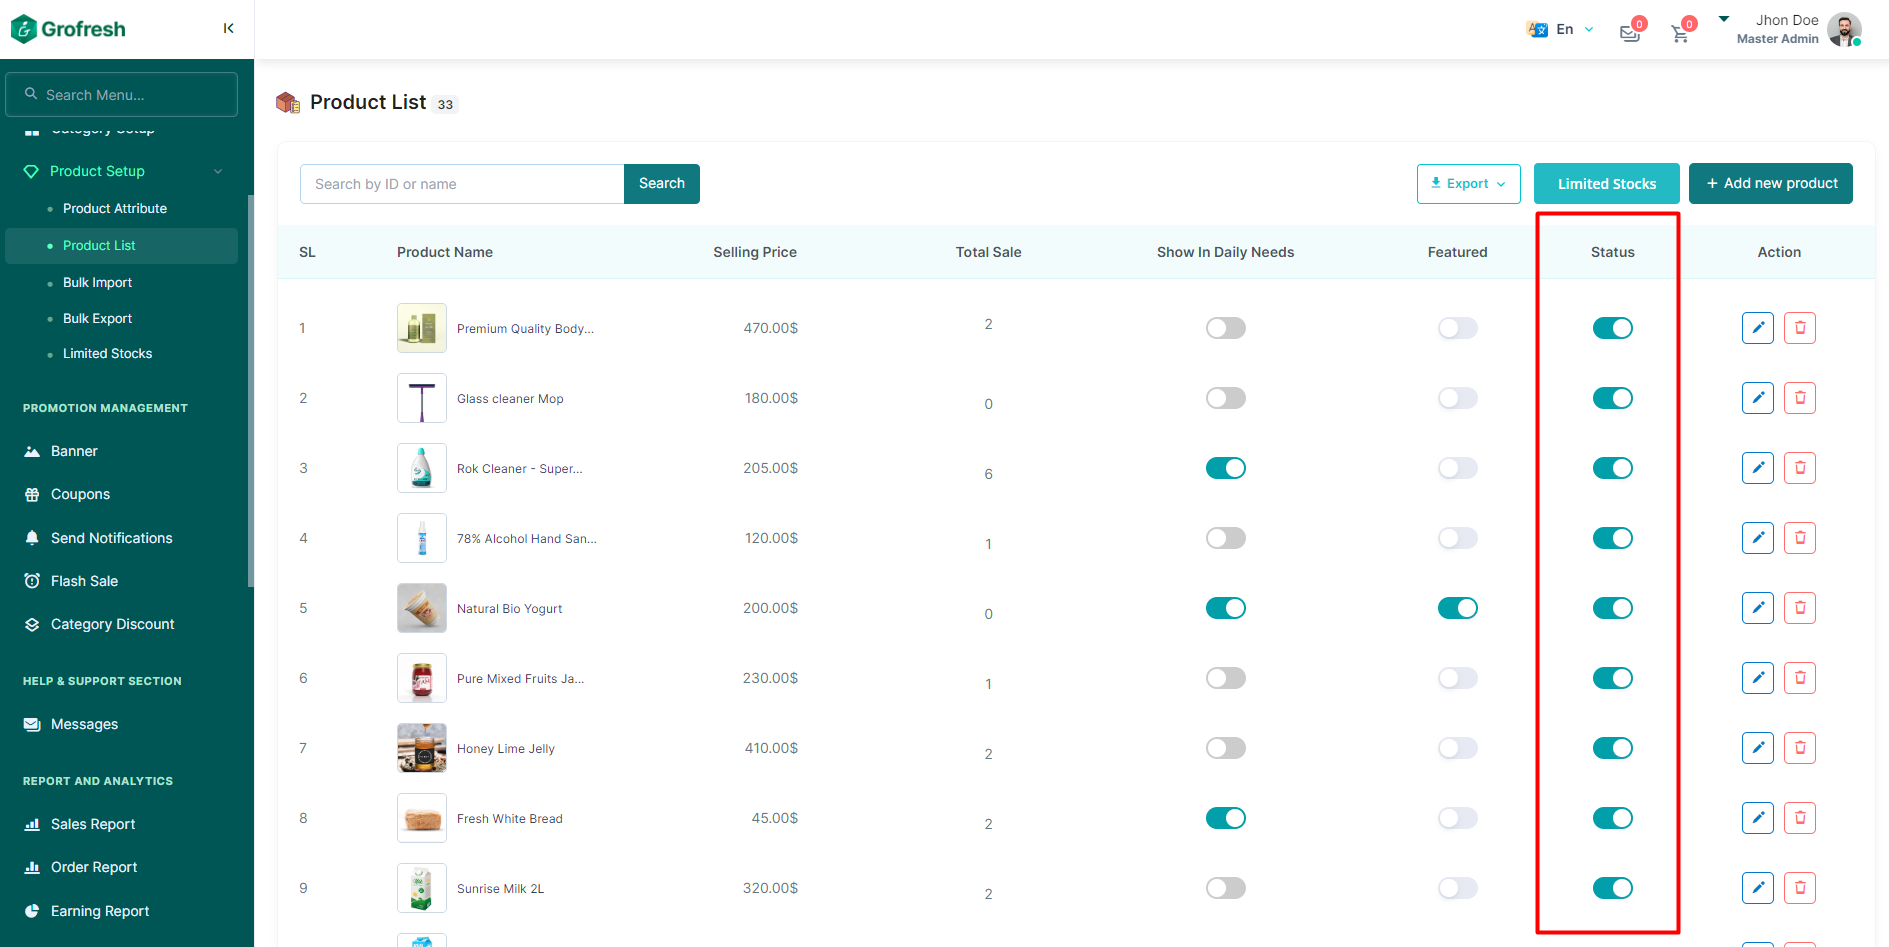The width and height of the screenshot is (1889, 947).
Task: Edit the Sunrise Milk 2L product
Action: pyautogui.click(x=1758, y=888)
